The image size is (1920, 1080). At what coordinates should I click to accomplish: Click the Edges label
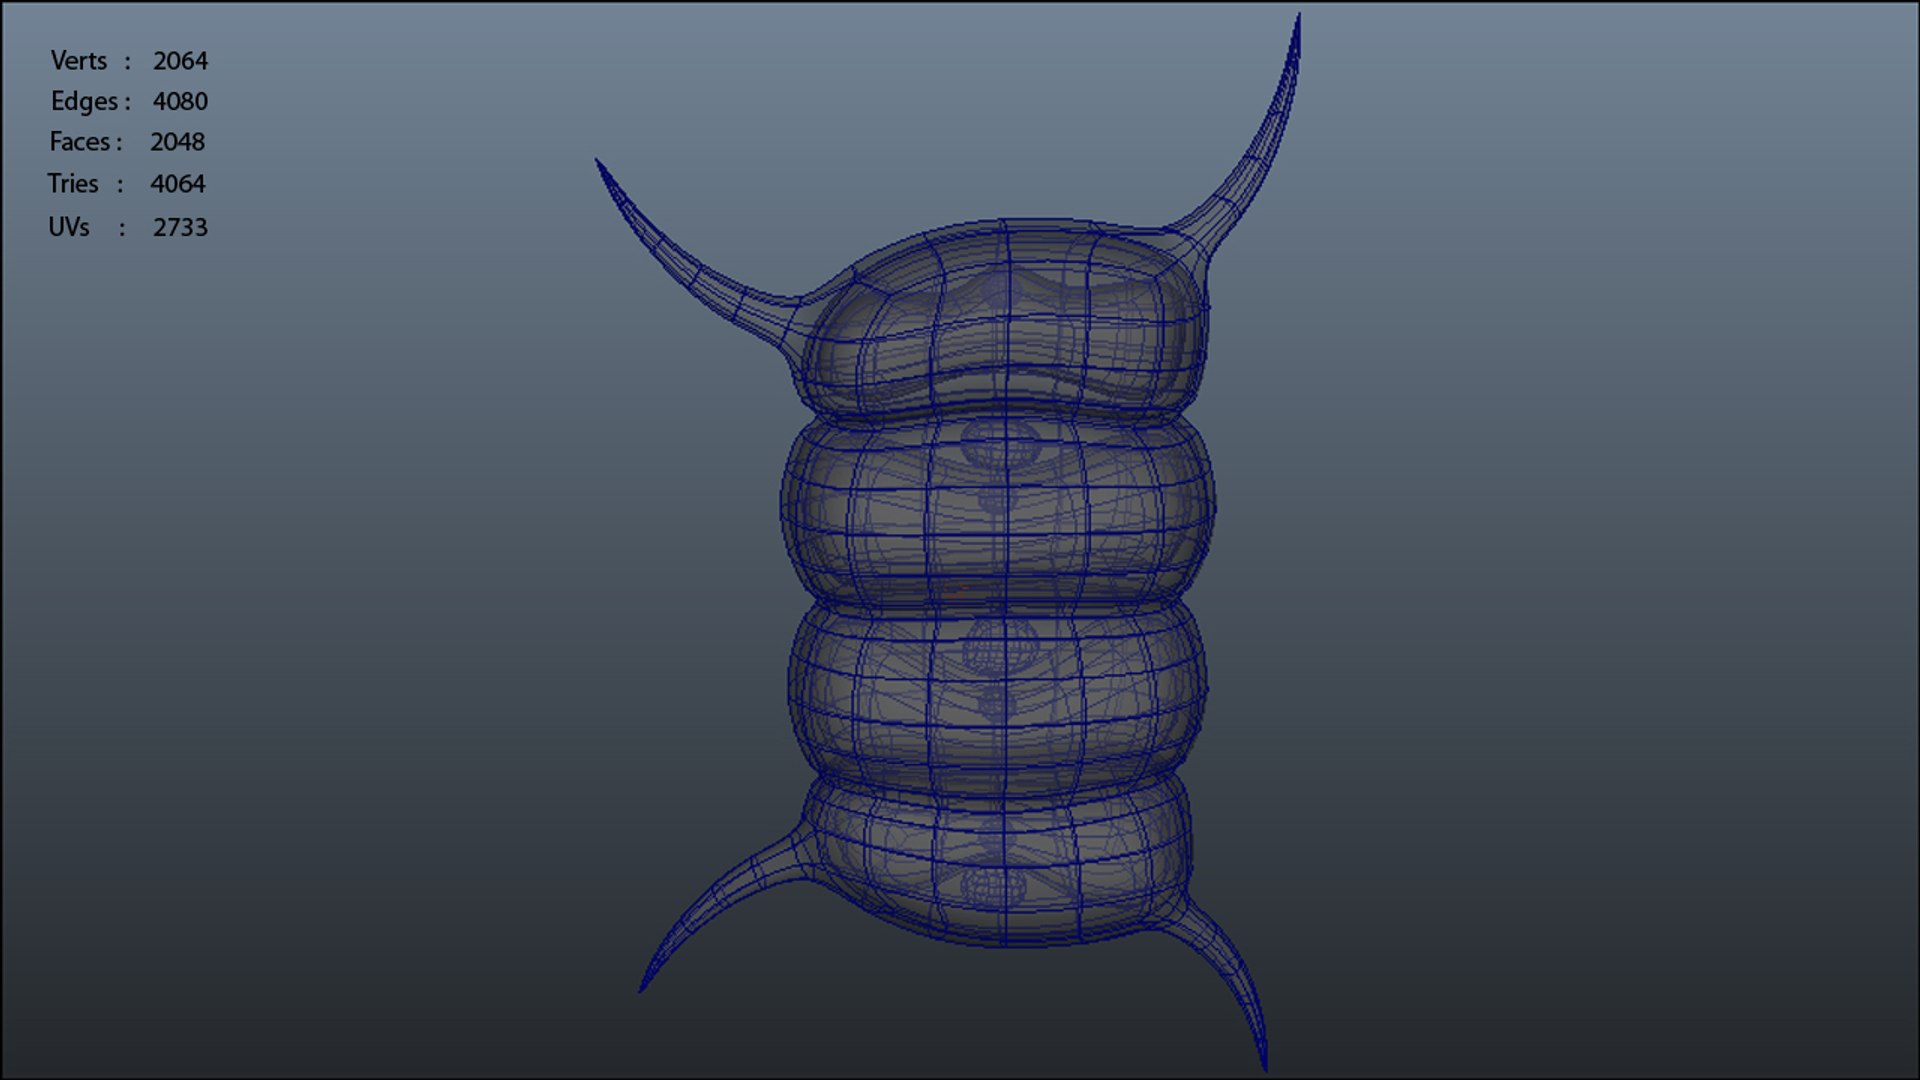pos(85,102)
